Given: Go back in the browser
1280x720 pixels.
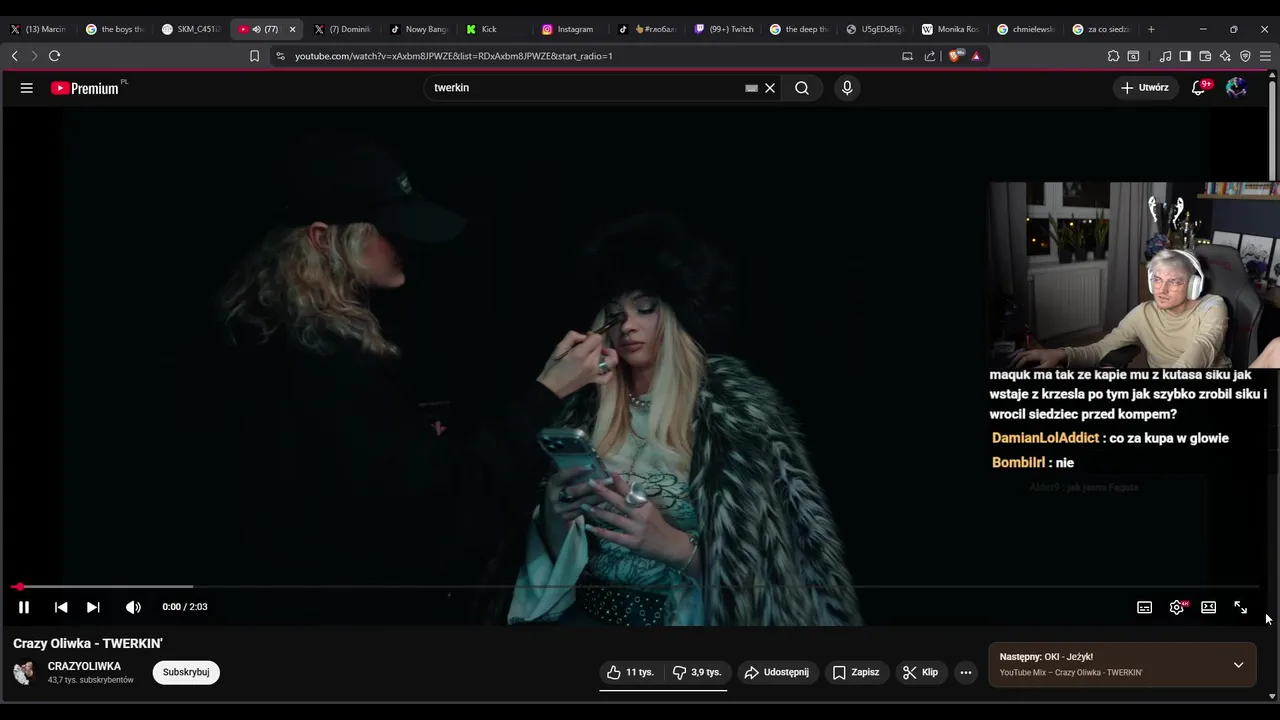Looking at the screenshot, I should click(x=14, y=56).
